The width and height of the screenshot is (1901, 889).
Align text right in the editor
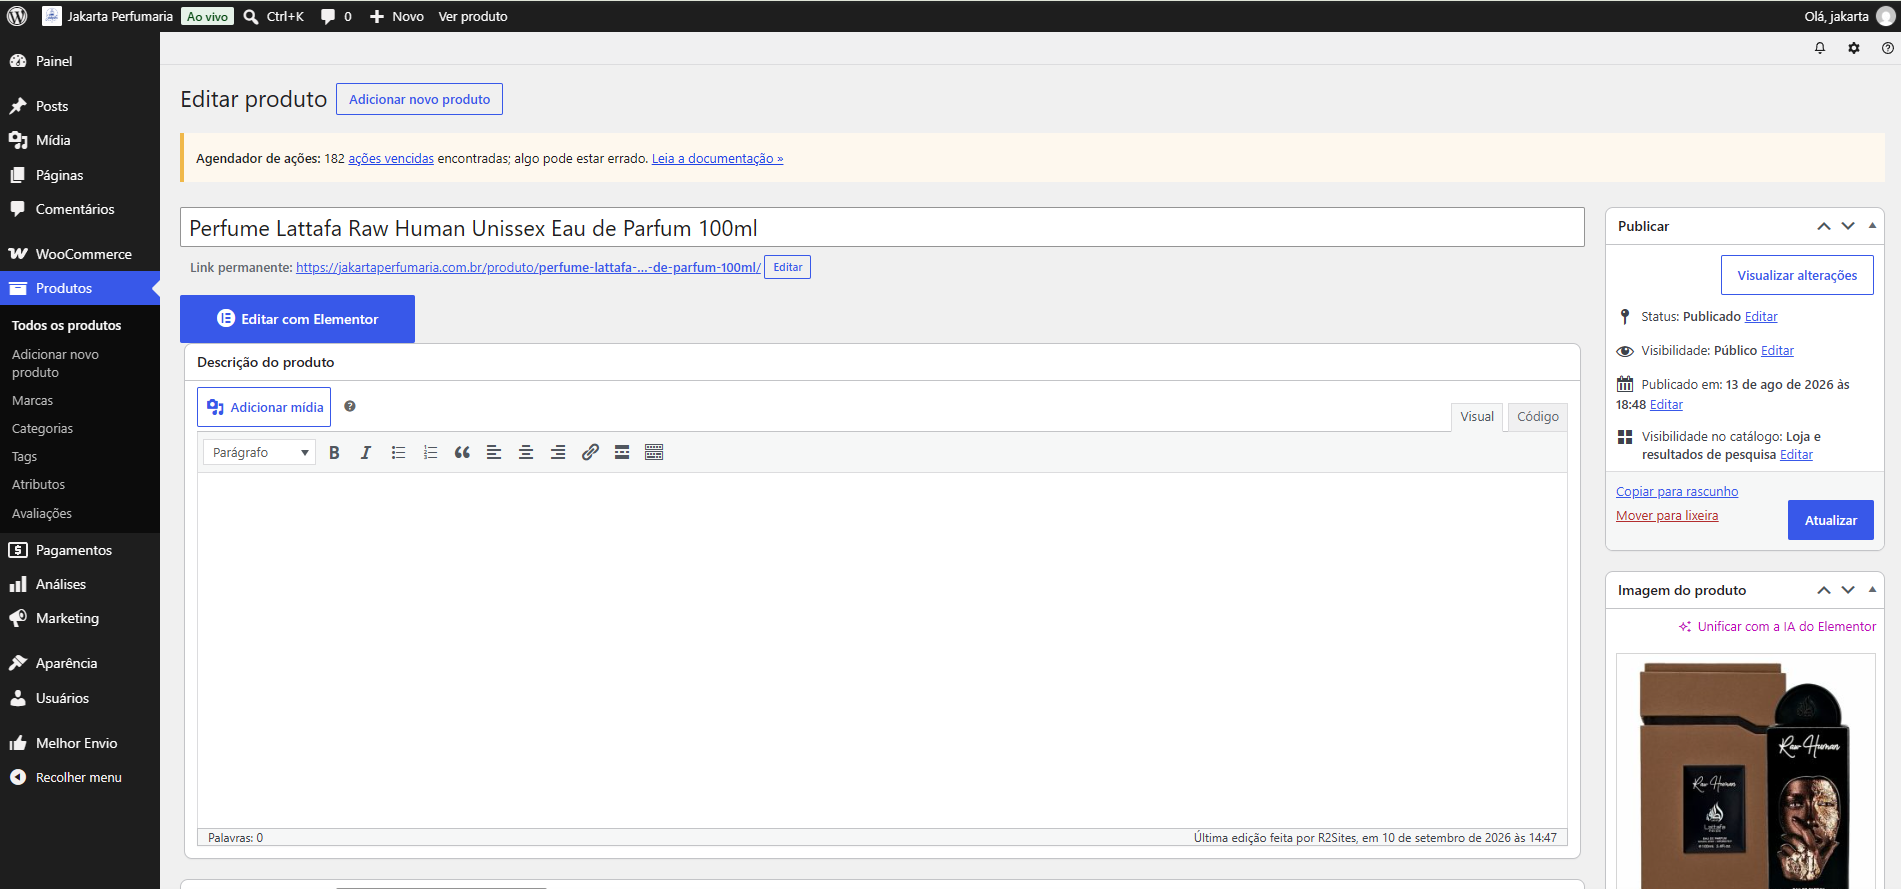point(558,452)
